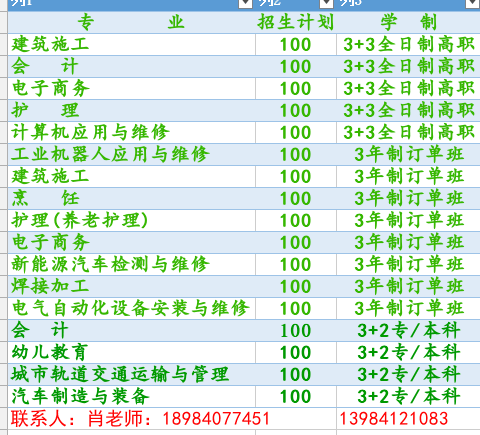The height and width of the screenshot is (435, 480).
Task: Select the 100 cell in 城市轨道交通运输与管理 row
Action: (296, 374)
